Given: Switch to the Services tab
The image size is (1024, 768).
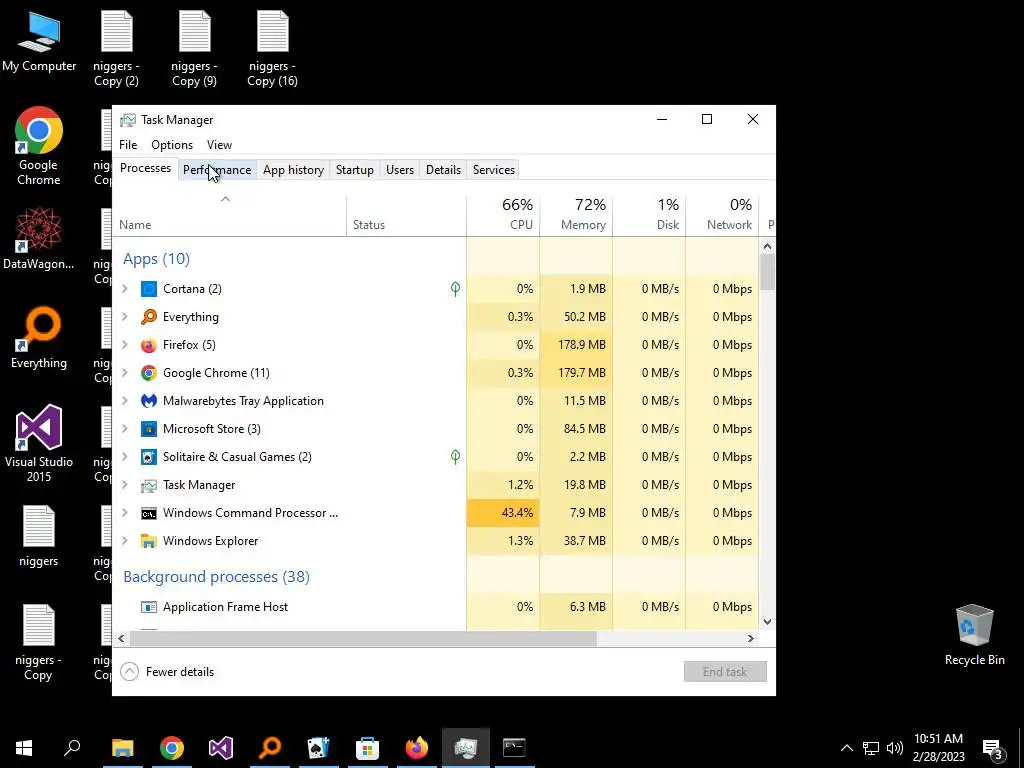Looking at the screenshot, I should [494, 170].
